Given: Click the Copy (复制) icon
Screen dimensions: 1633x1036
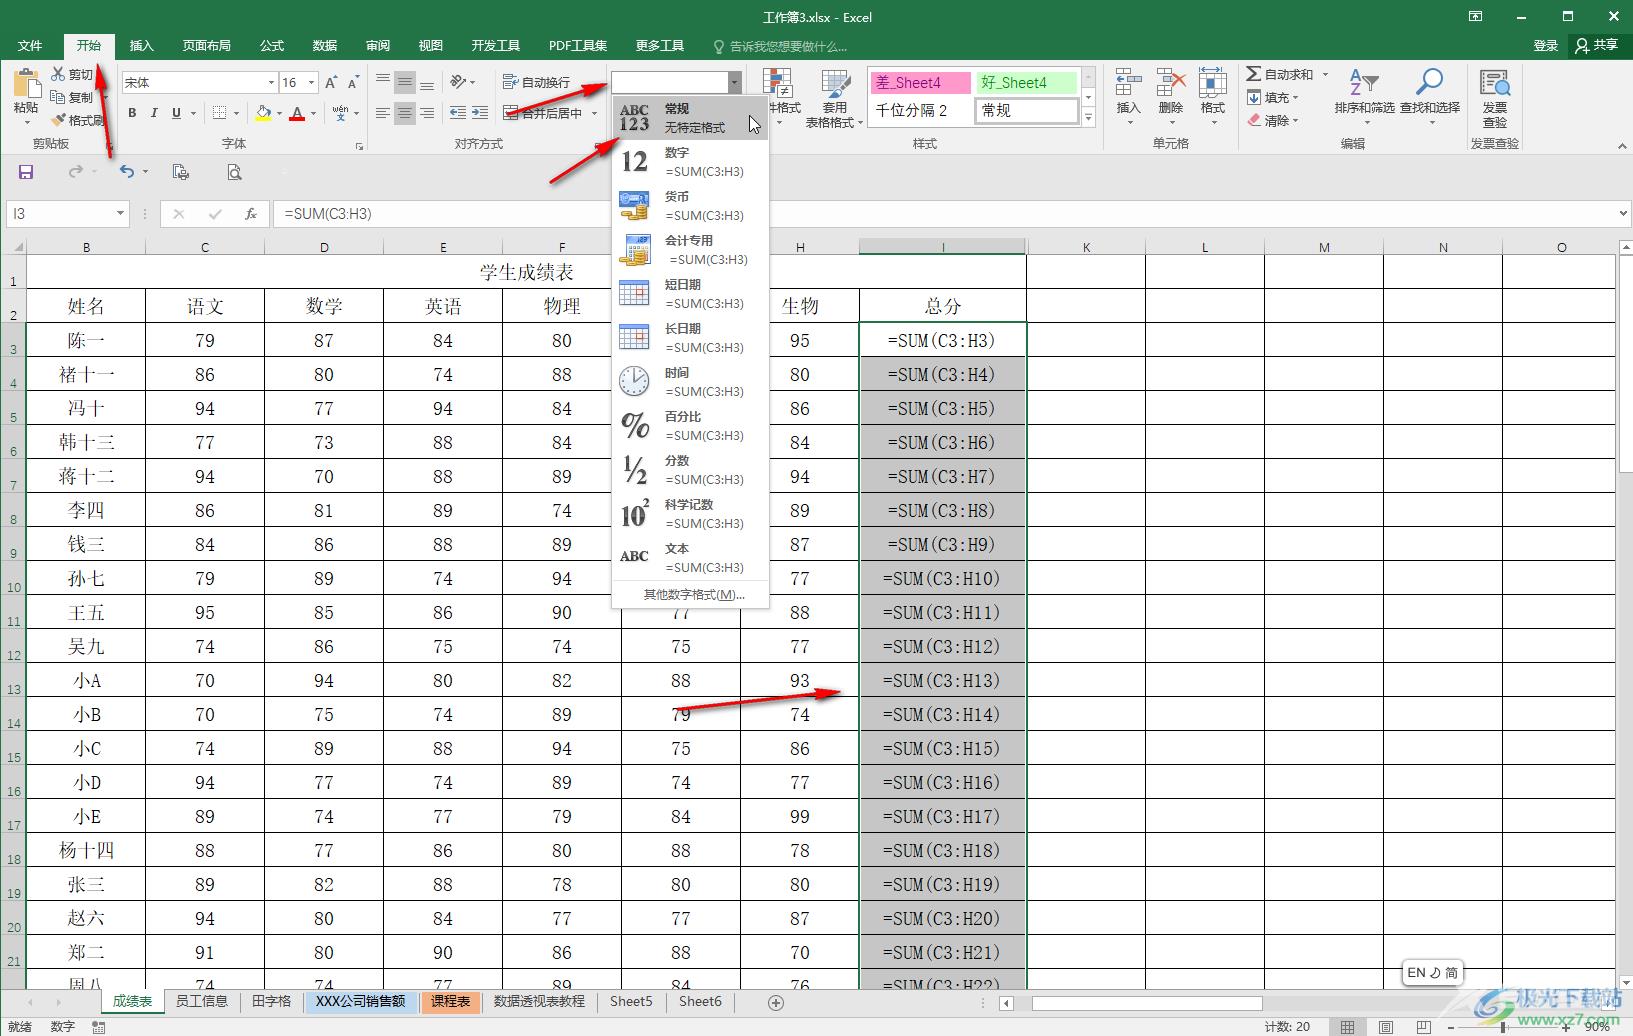Looking at the screenshot, I should pos(58,97).
